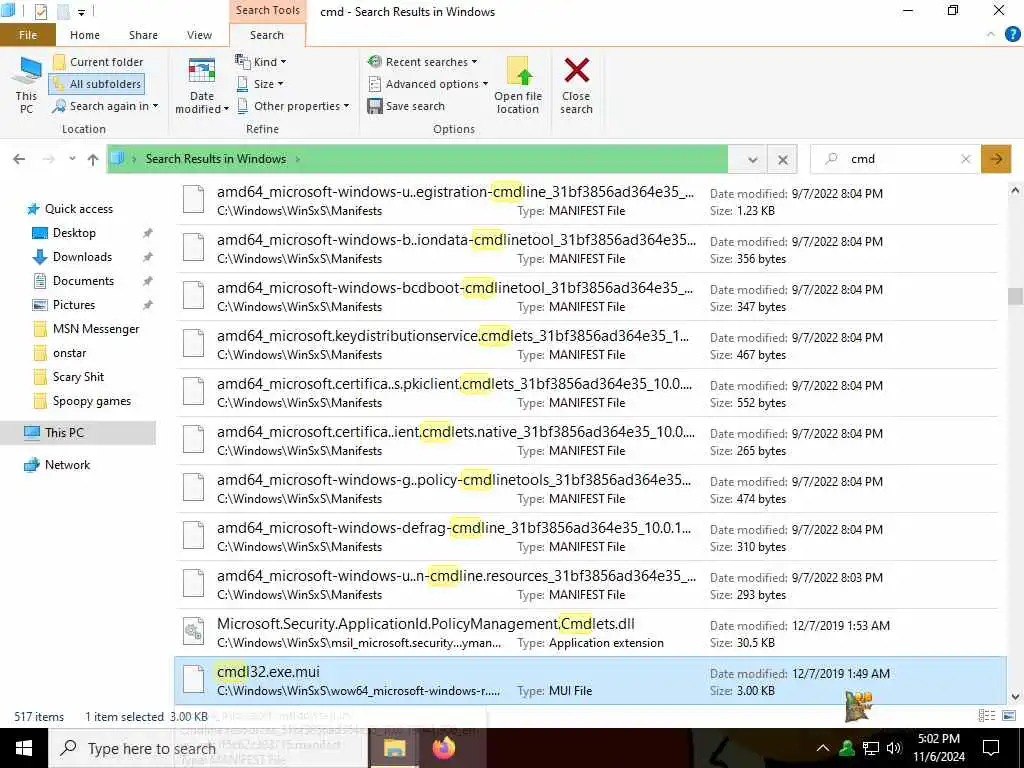This screenshot has width=1024, height=768.
Task: Open File Explorer from the taskbar
Action: point(394,748)
